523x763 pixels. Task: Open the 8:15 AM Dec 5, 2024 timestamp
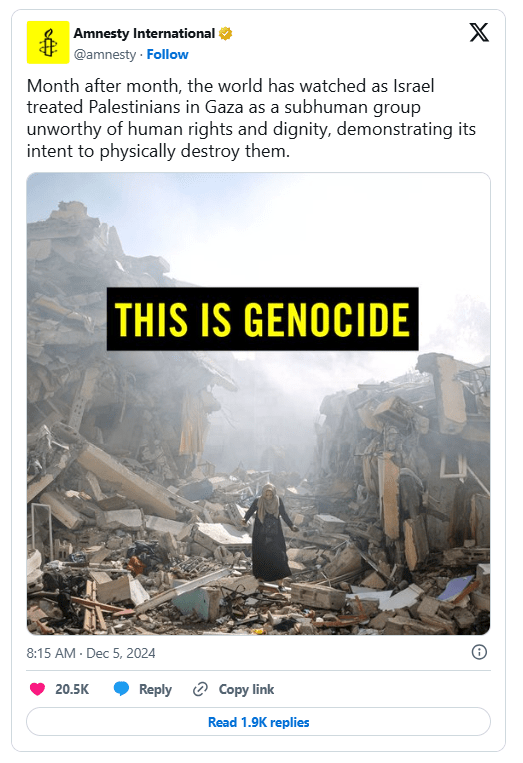[x=91, y=653]
